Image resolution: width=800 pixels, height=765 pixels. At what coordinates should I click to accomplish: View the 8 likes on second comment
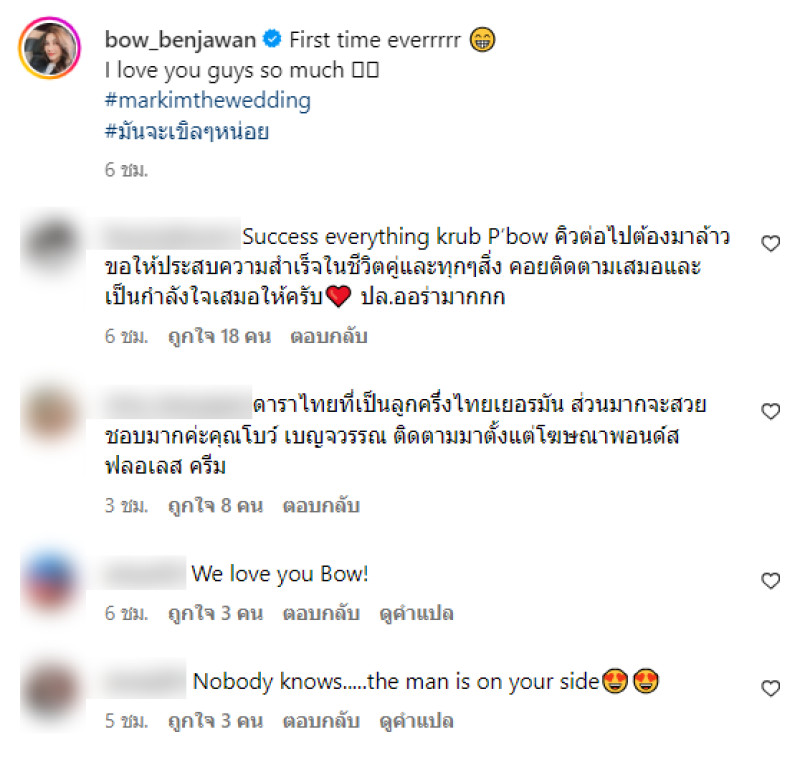(215, 506)
